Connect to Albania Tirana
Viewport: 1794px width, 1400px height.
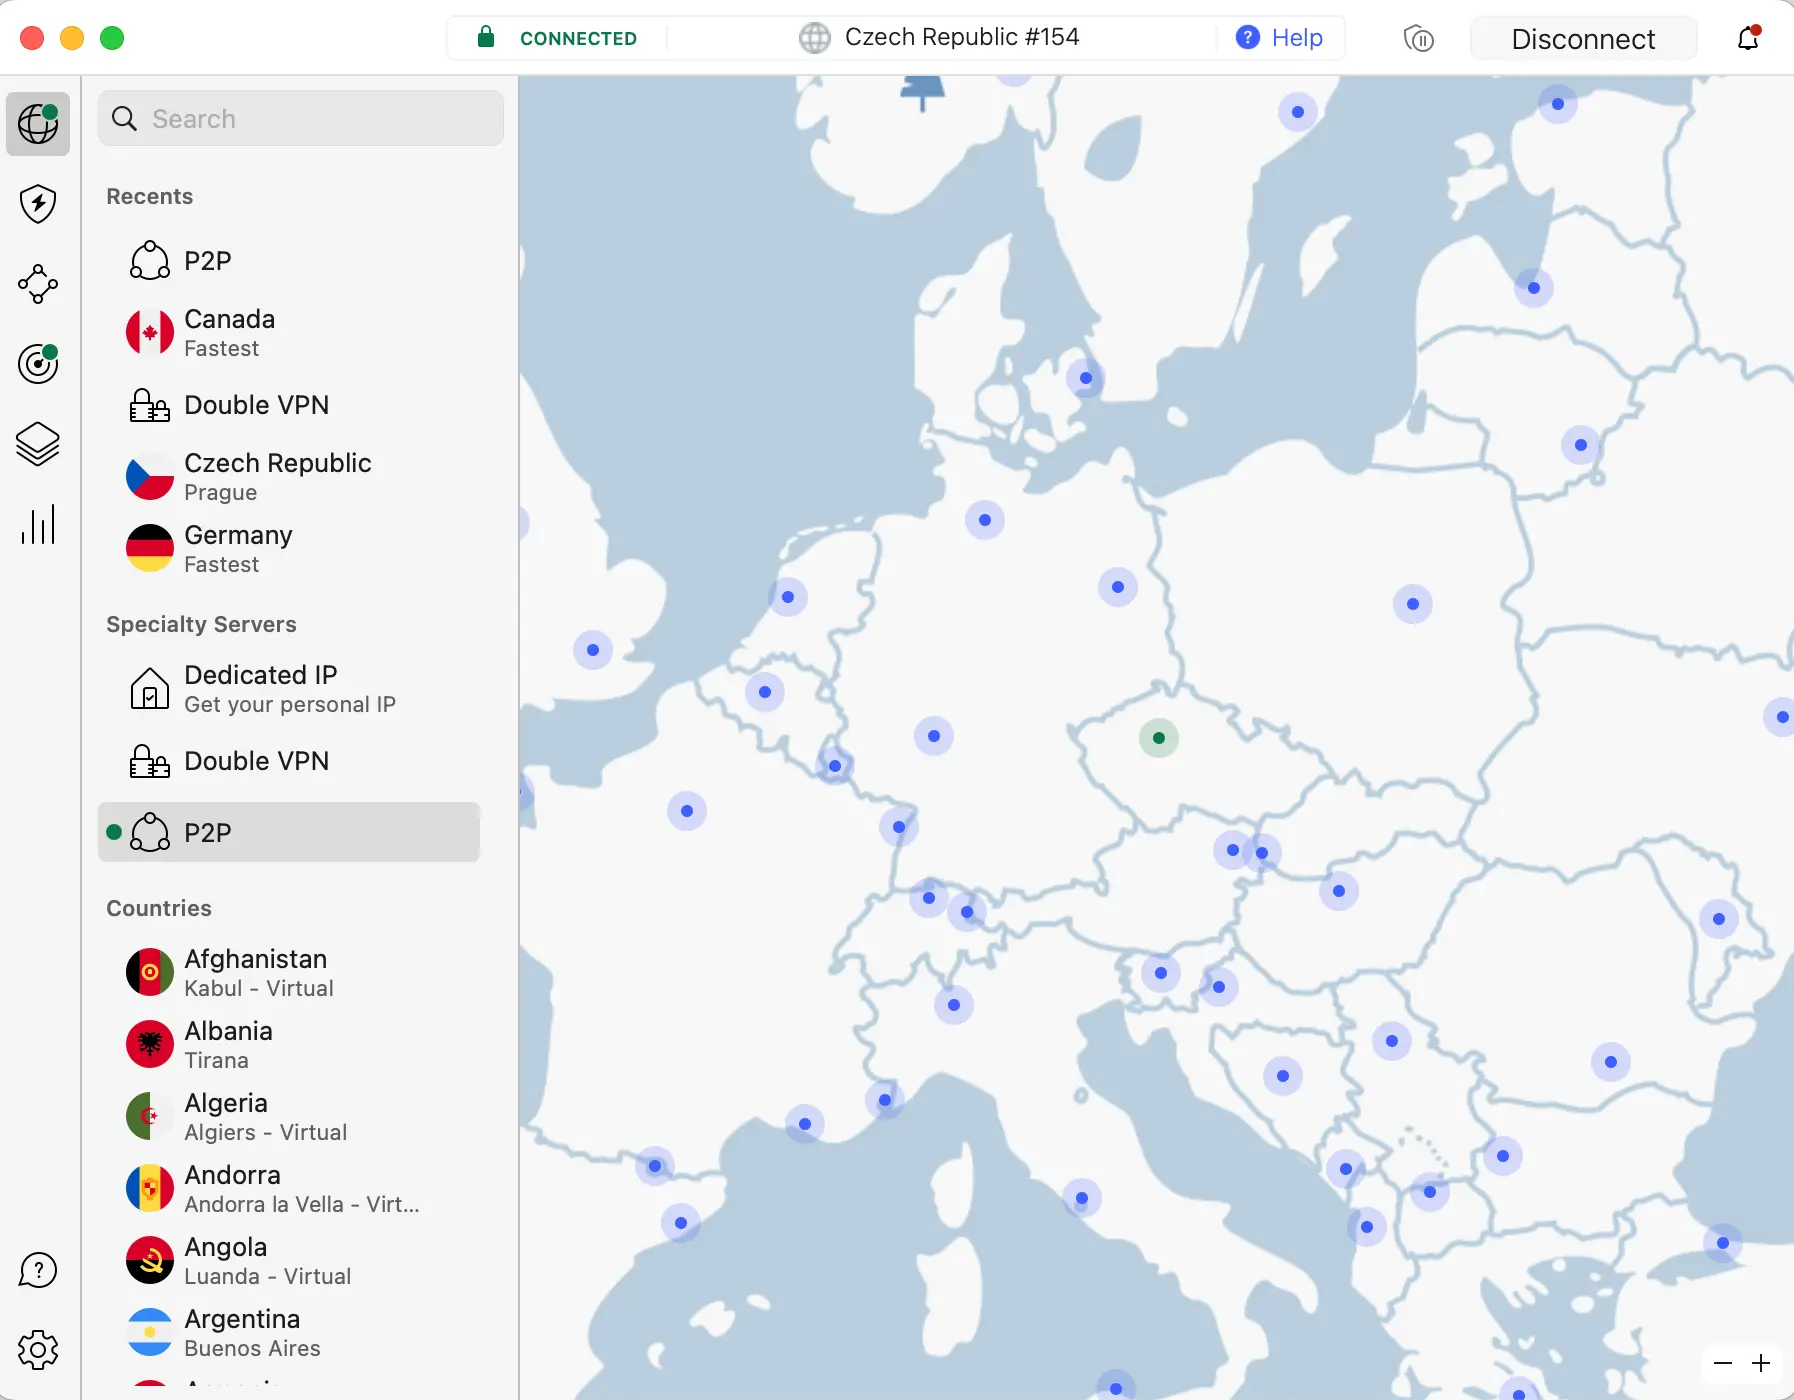point(289,1045)
